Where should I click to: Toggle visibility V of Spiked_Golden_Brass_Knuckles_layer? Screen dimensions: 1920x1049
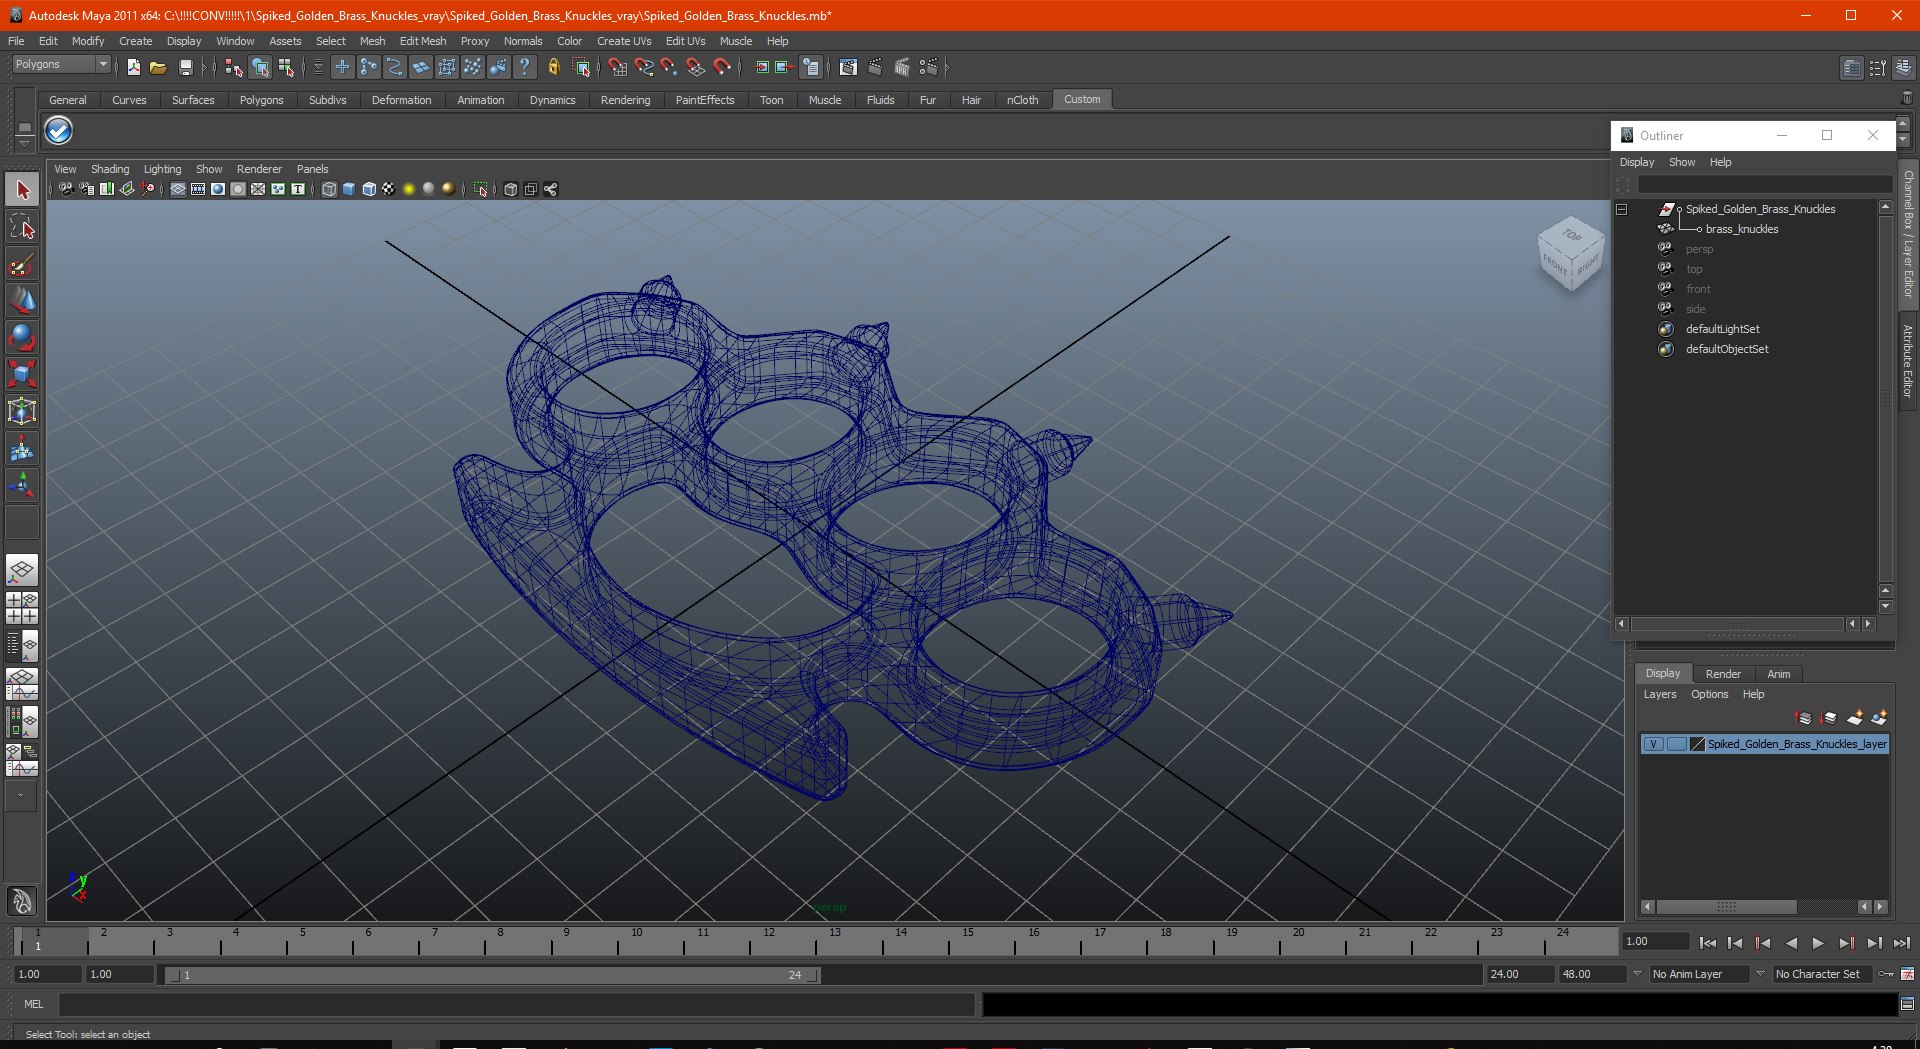point(1654,744)
